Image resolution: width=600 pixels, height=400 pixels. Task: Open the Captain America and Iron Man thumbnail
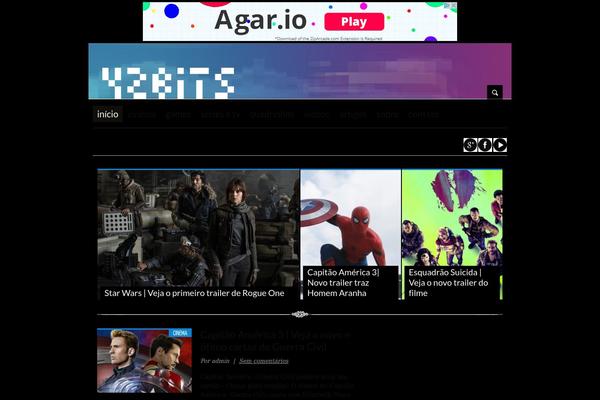point(144,361)
